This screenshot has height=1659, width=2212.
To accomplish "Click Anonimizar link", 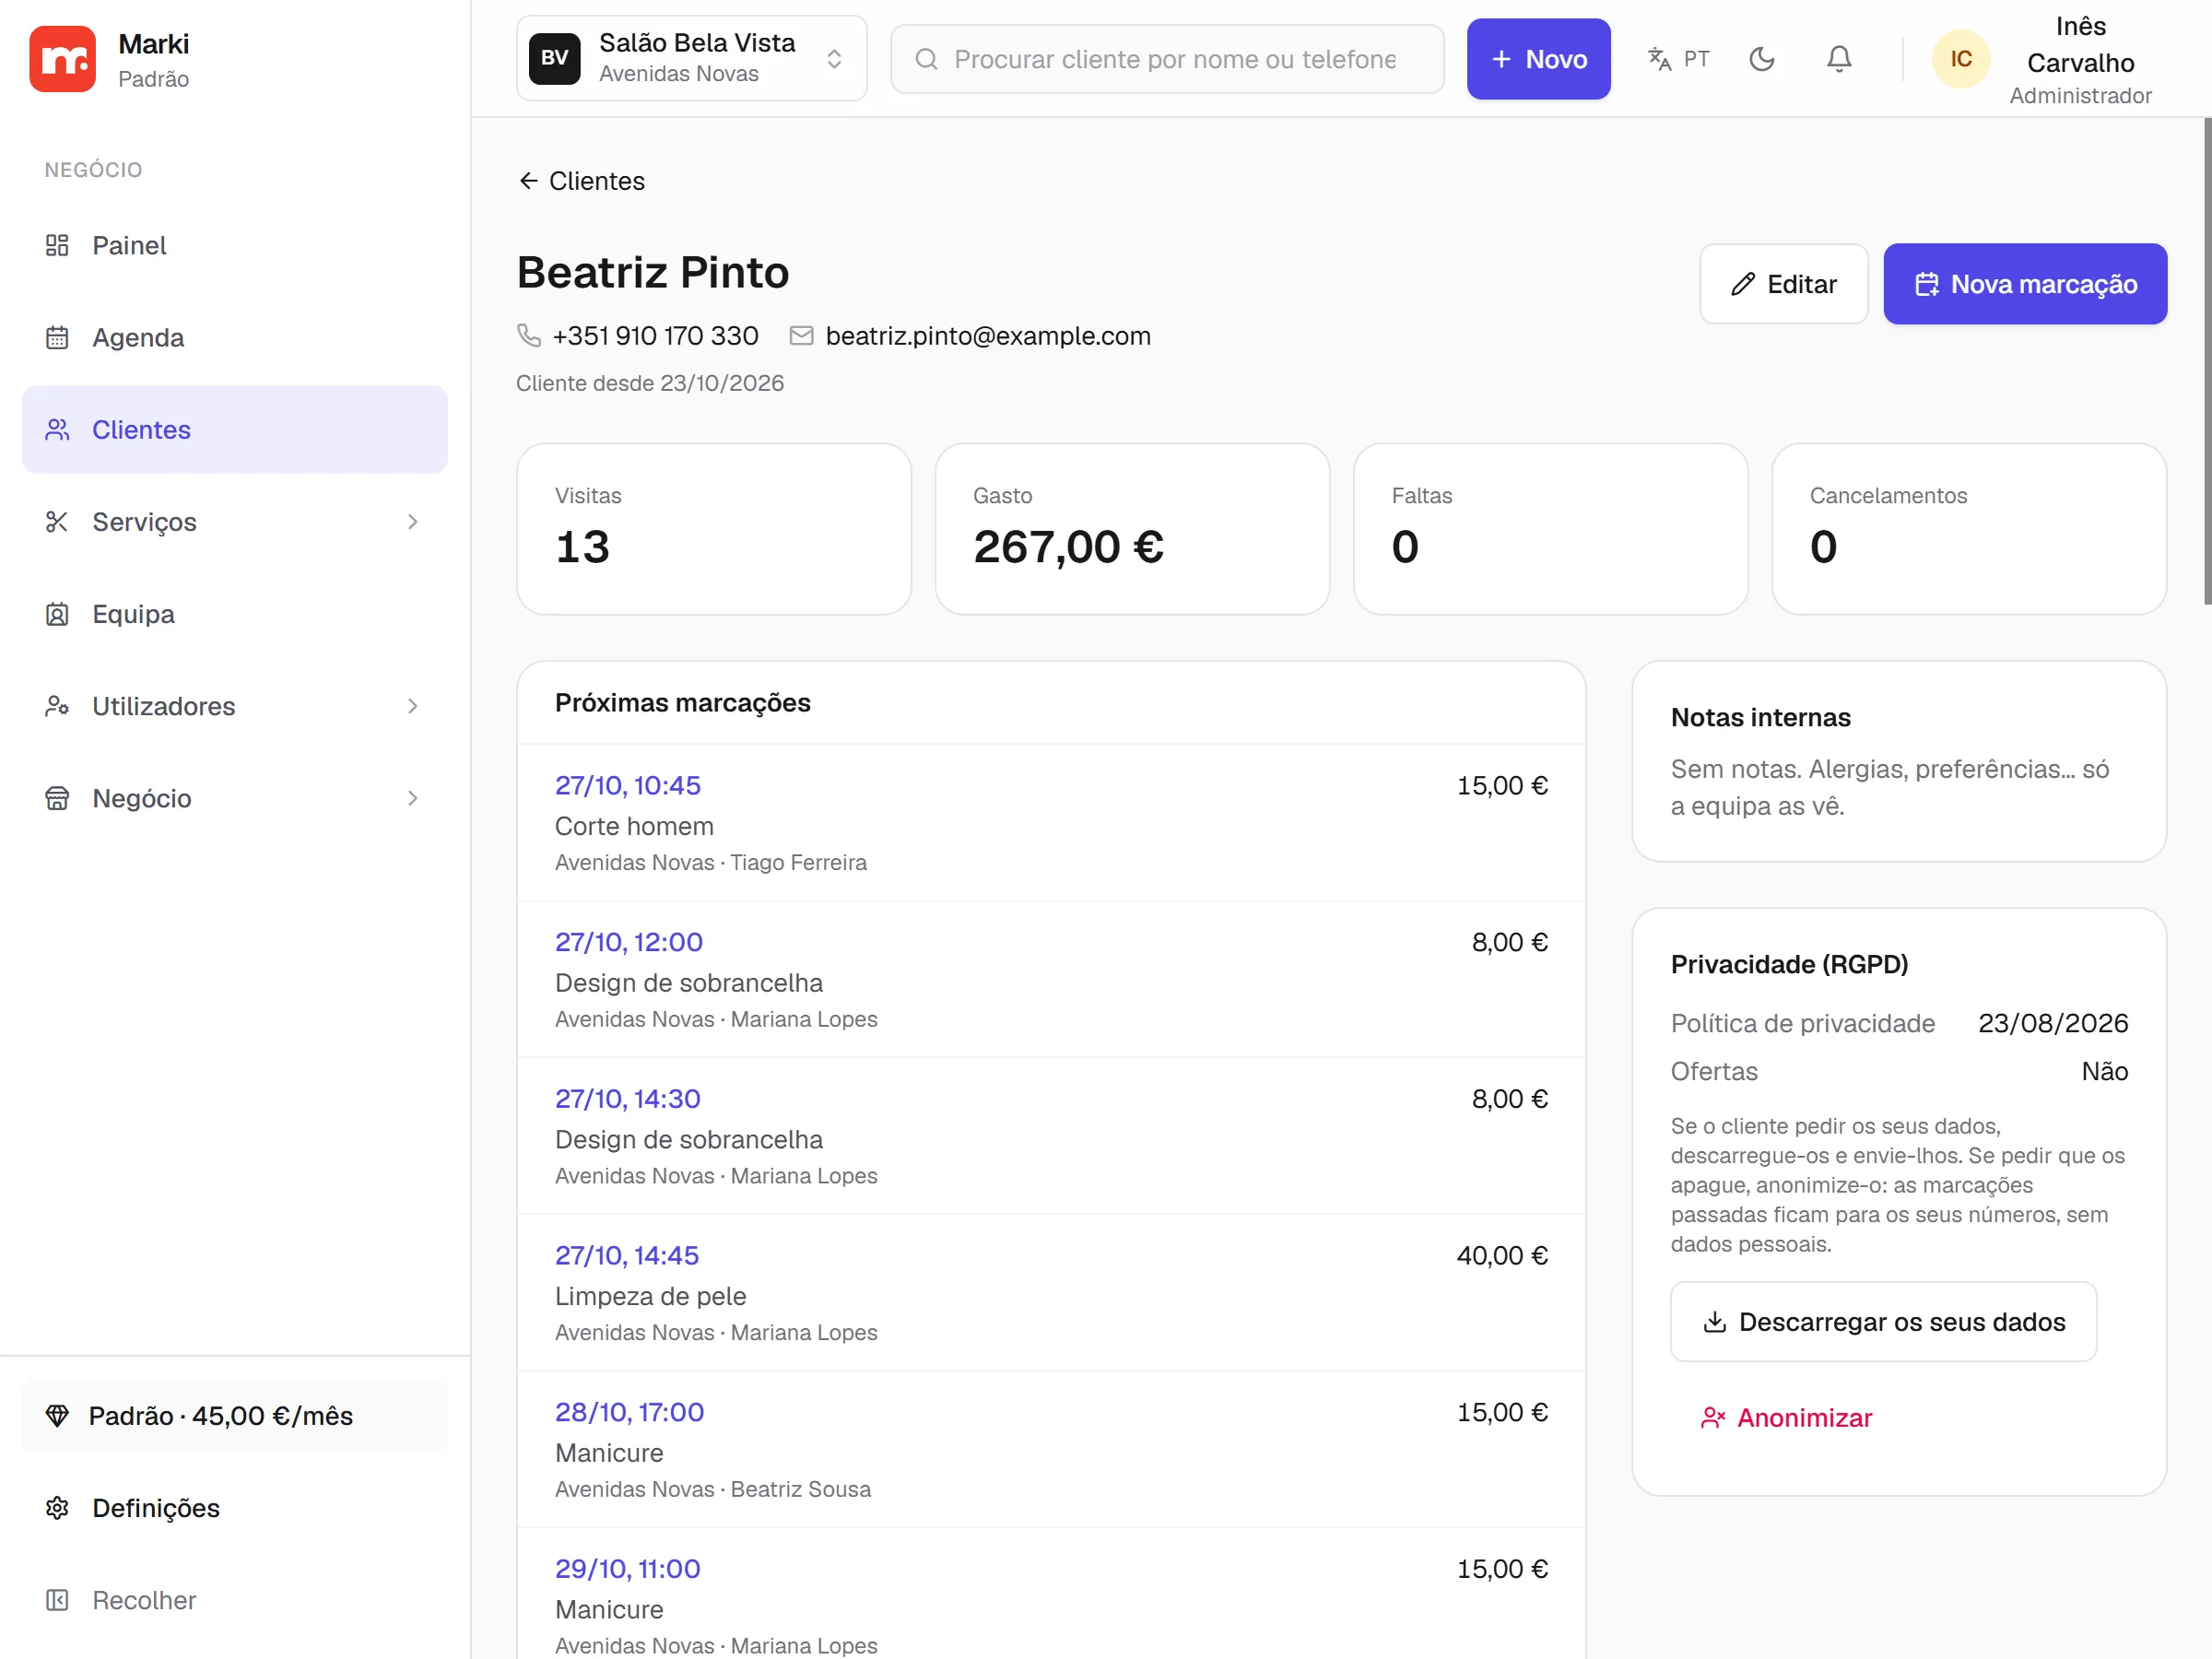I will tap(1786, 1417).
